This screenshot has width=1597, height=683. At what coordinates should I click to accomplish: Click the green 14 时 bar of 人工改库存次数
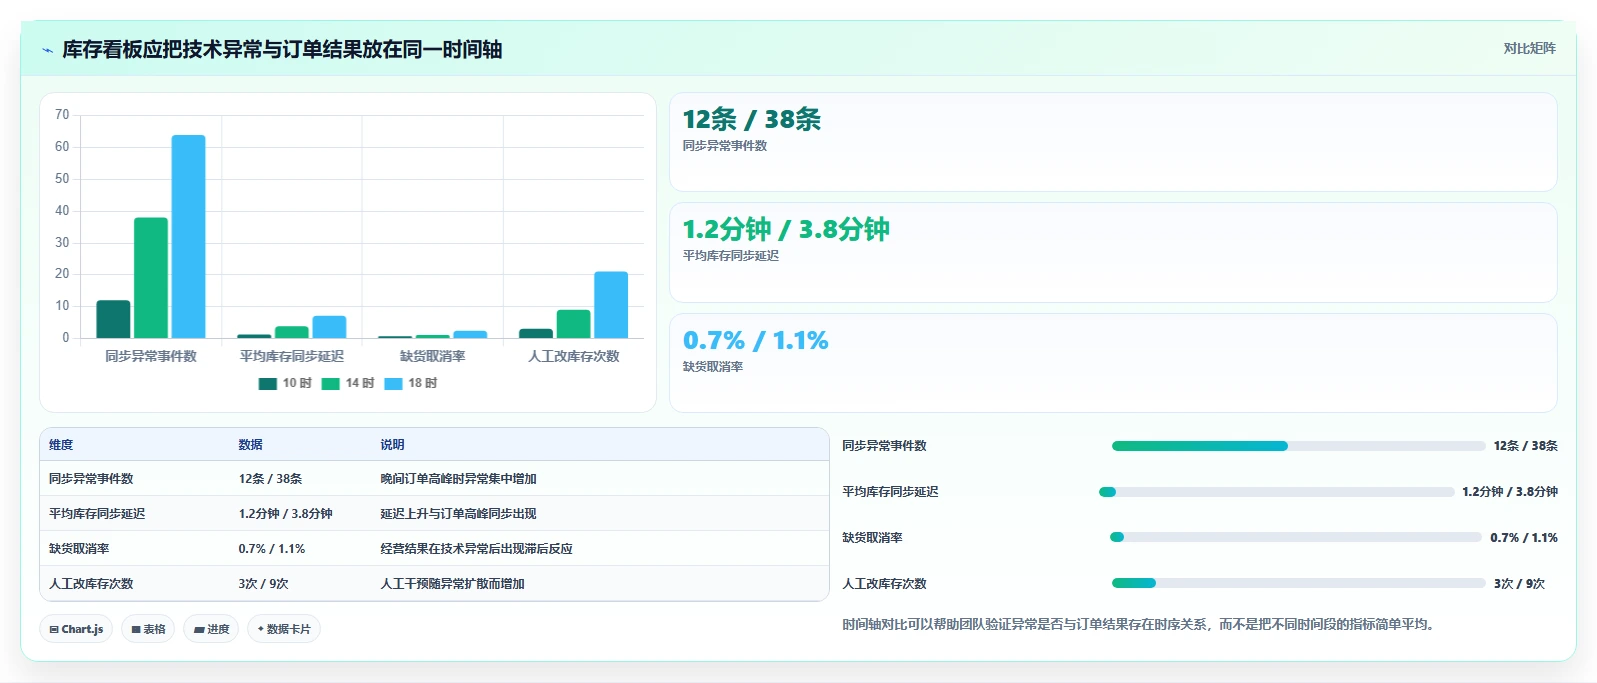tap(573, 324)
